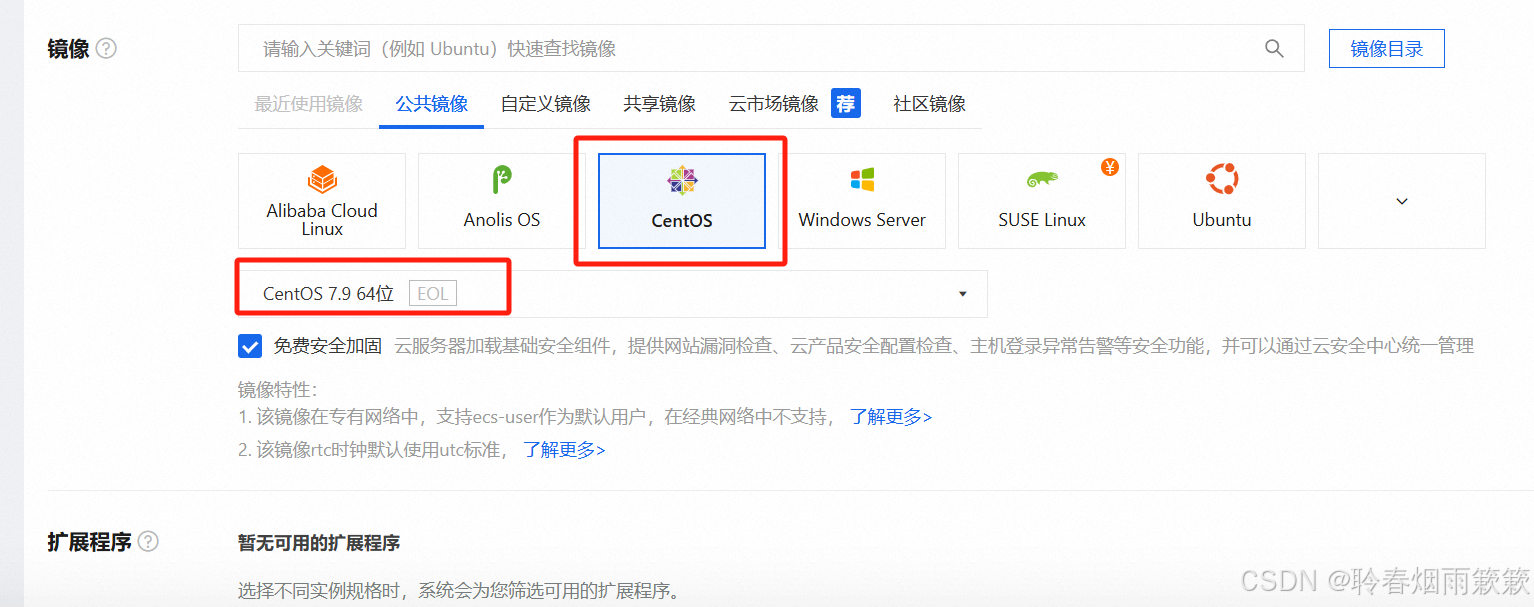Image resolution: width=1534 pixels, height=607 pixels.
Task: Focus the image keyword search field
Action: tap(771, 48)
